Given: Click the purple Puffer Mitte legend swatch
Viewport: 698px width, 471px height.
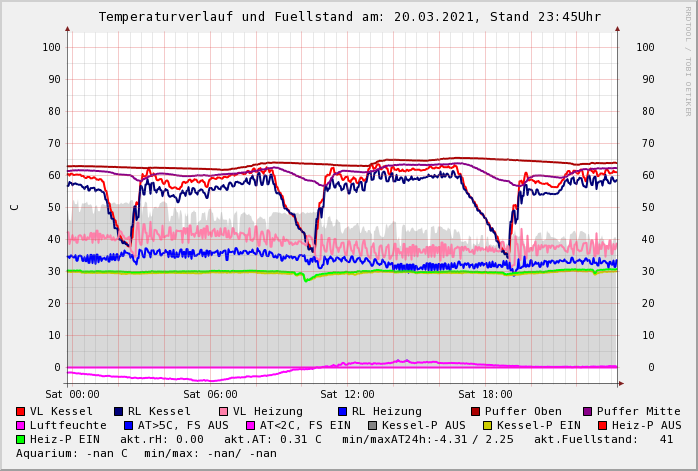Looking at the screenshot, I should 588,411.
